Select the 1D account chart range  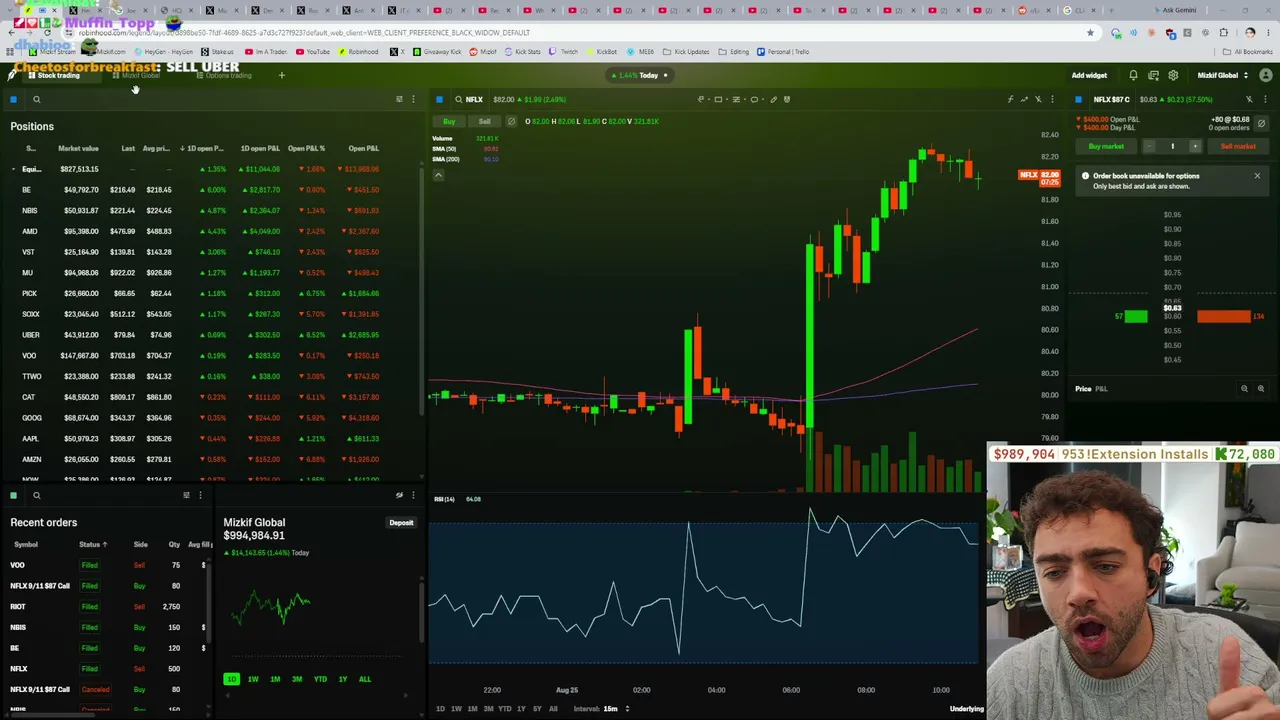[x=231, y=679]
